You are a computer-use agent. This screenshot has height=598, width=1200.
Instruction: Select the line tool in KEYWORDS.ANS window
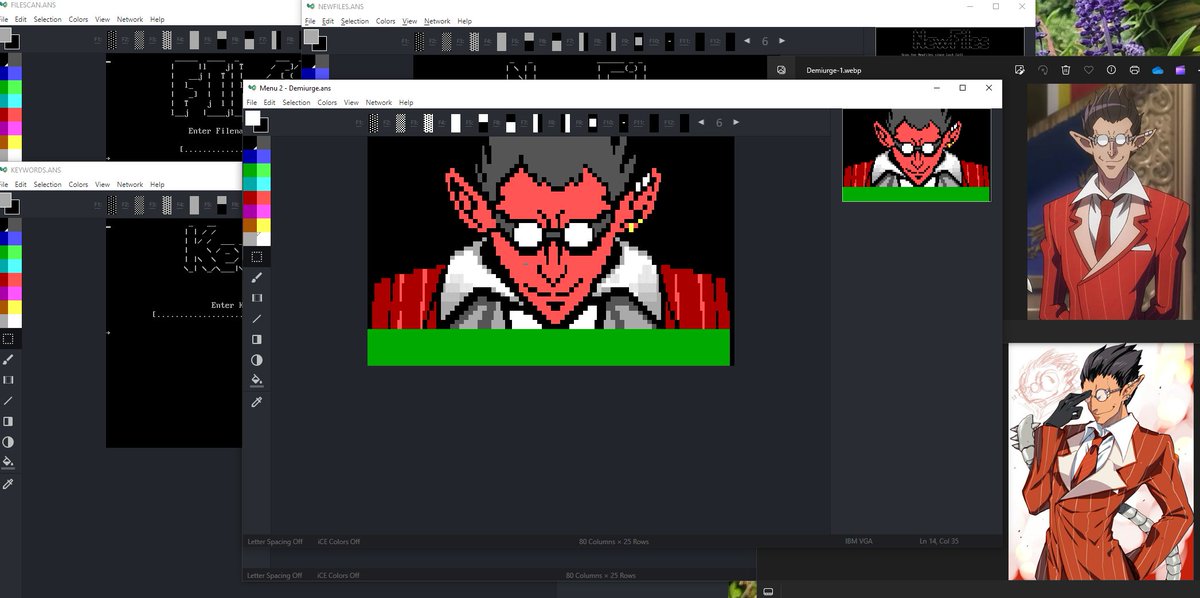(8, 401)
